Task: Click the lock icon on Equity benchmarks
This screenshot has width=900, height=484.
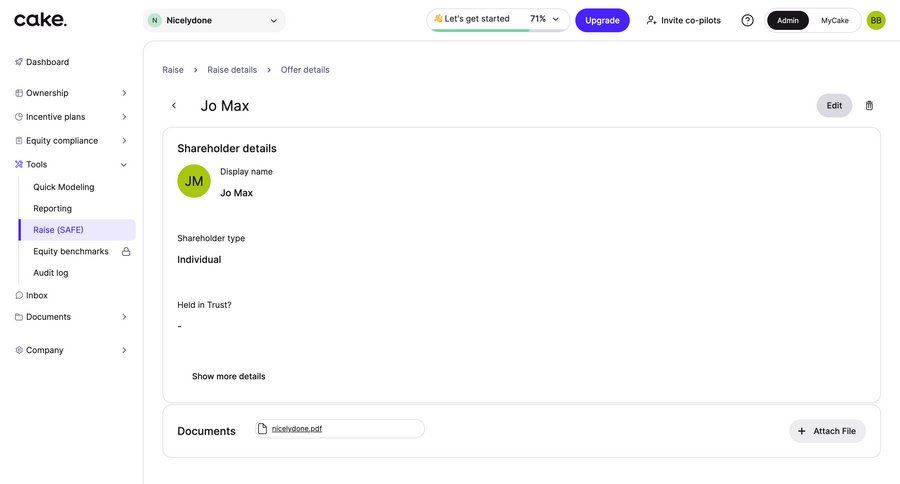Action: (126, 252)
